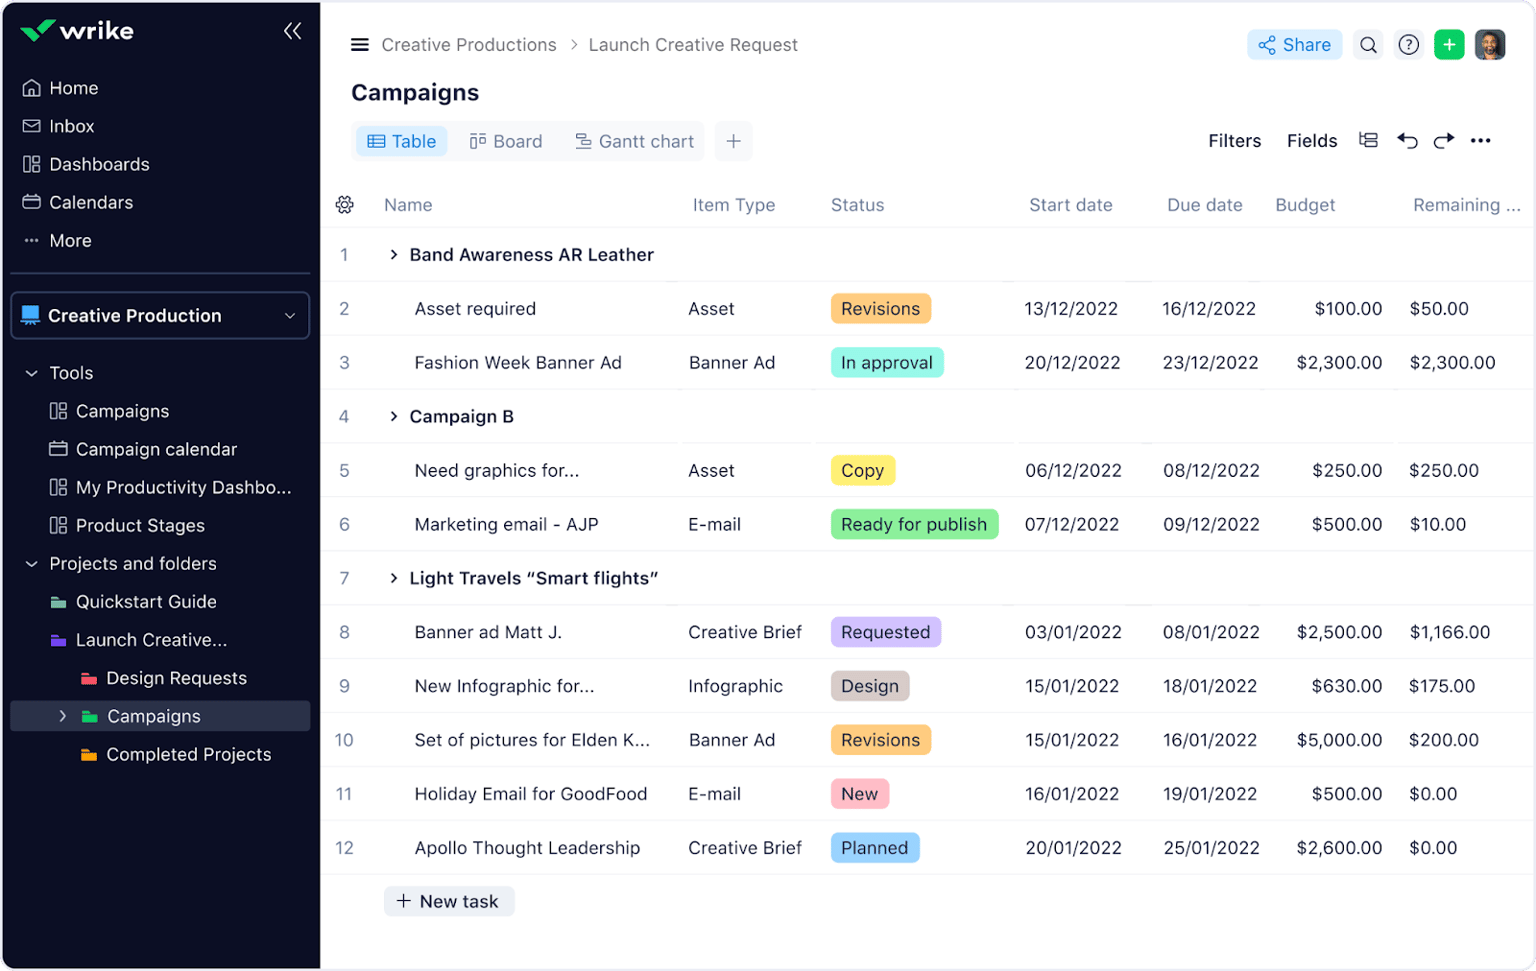Click the user avatar in the top right
Screen dimensions: 1536x971
1490,44
